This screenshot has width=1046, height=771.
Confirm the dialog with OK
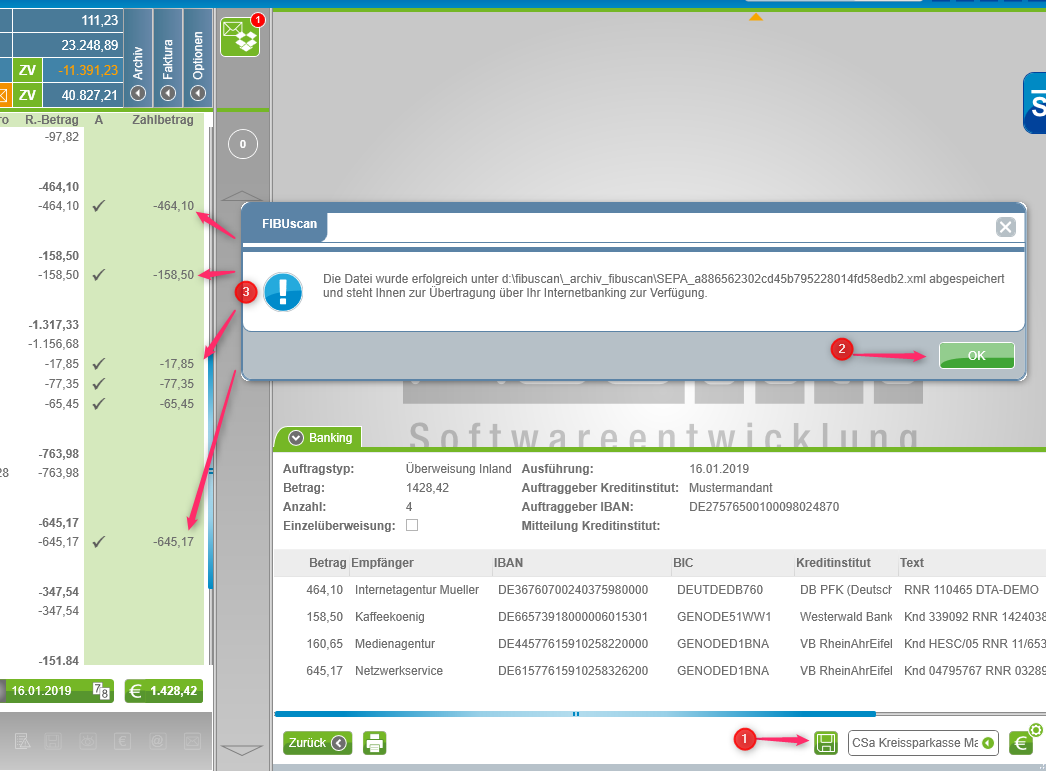pos(976,355)
